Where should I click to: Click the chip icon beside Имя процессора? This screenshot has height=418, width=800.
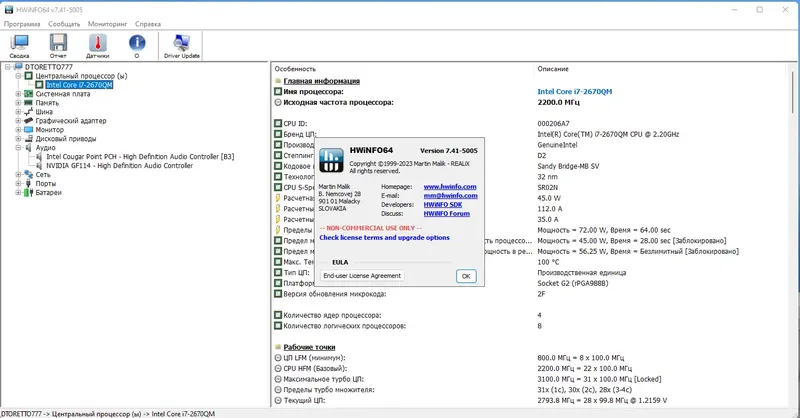[x=278, y=91]
